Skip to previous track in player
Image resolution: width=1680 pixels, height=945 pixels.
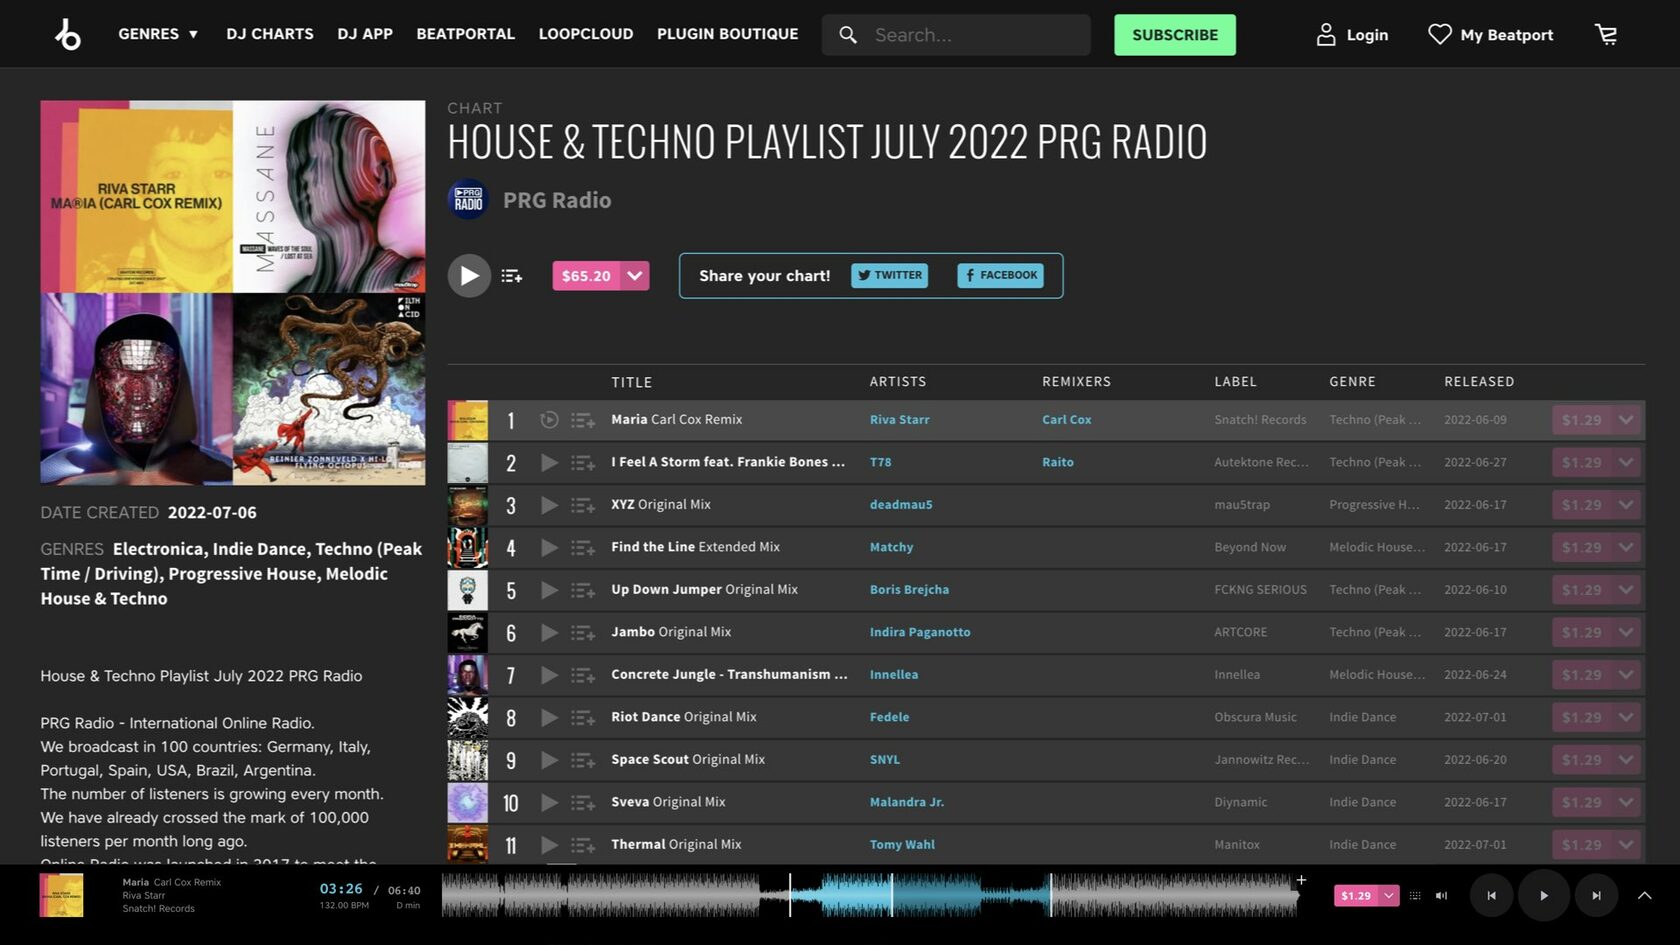pyautogui.click(x=1491, y=896)
